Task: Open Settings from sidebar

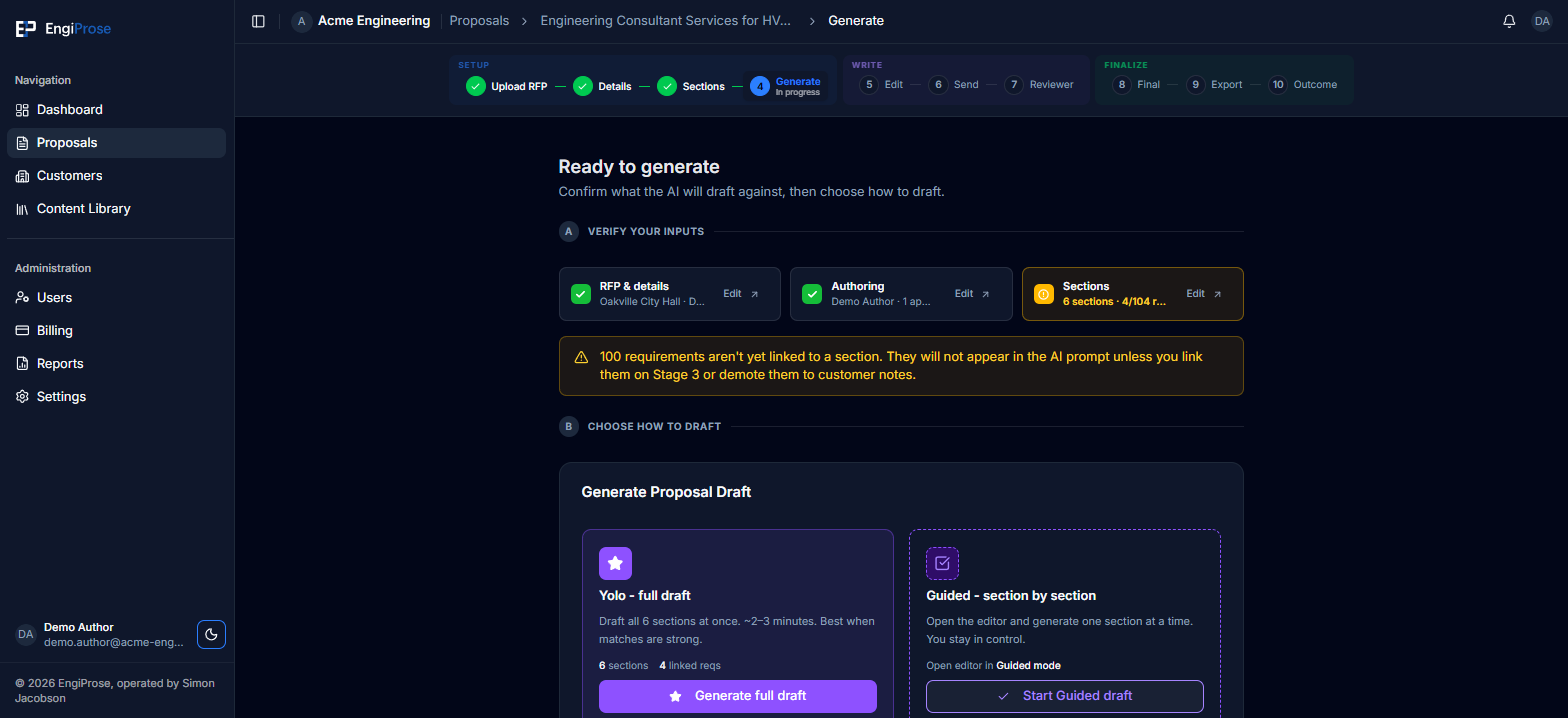Action: (x=116, y=397)
